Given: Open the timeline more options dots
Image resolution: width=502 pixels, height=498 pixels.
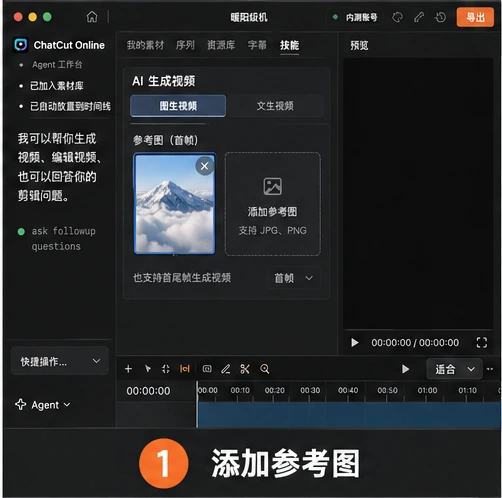Looking at the screenshot, I should (x=490, y=369).
